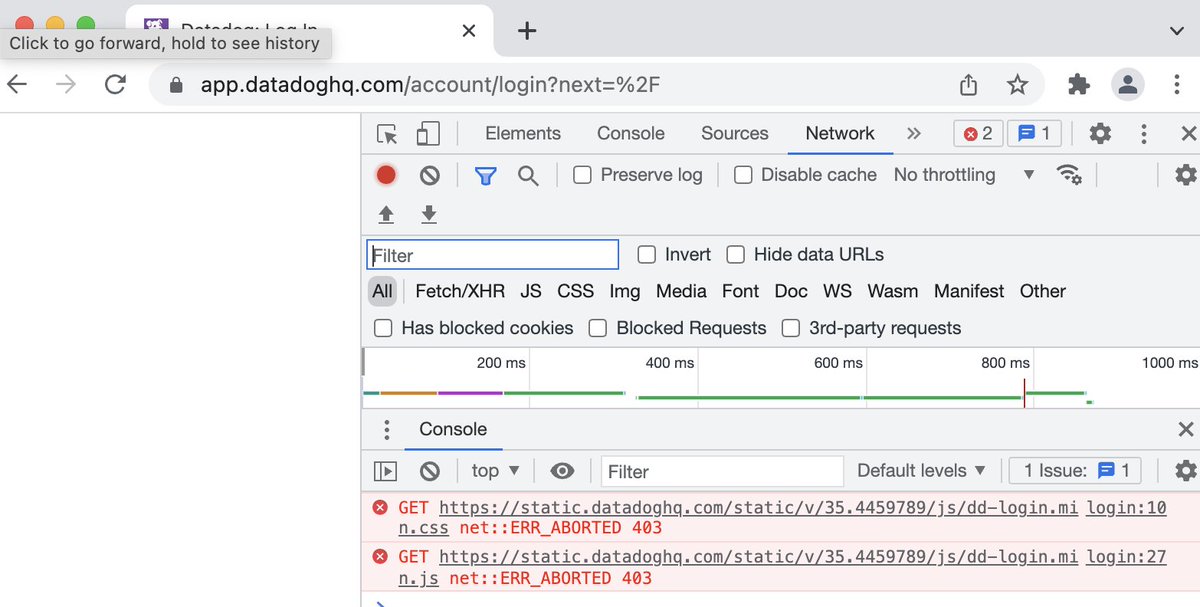
Task: Activate the inspect element picker
Action: click(x=387, y=134)
